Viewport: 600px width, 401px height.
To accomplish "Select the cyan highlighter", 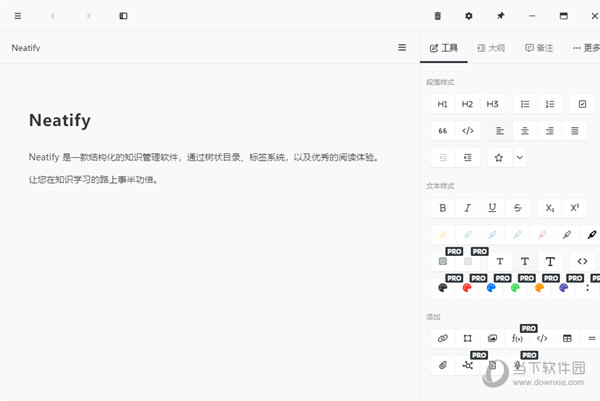I will pos(468,235).
